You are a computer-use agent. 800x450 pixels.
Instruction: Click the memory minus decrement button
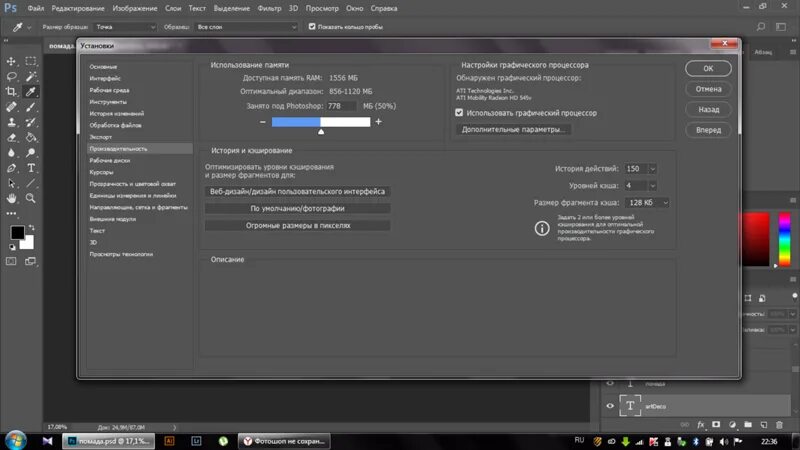tap(263, 121)
